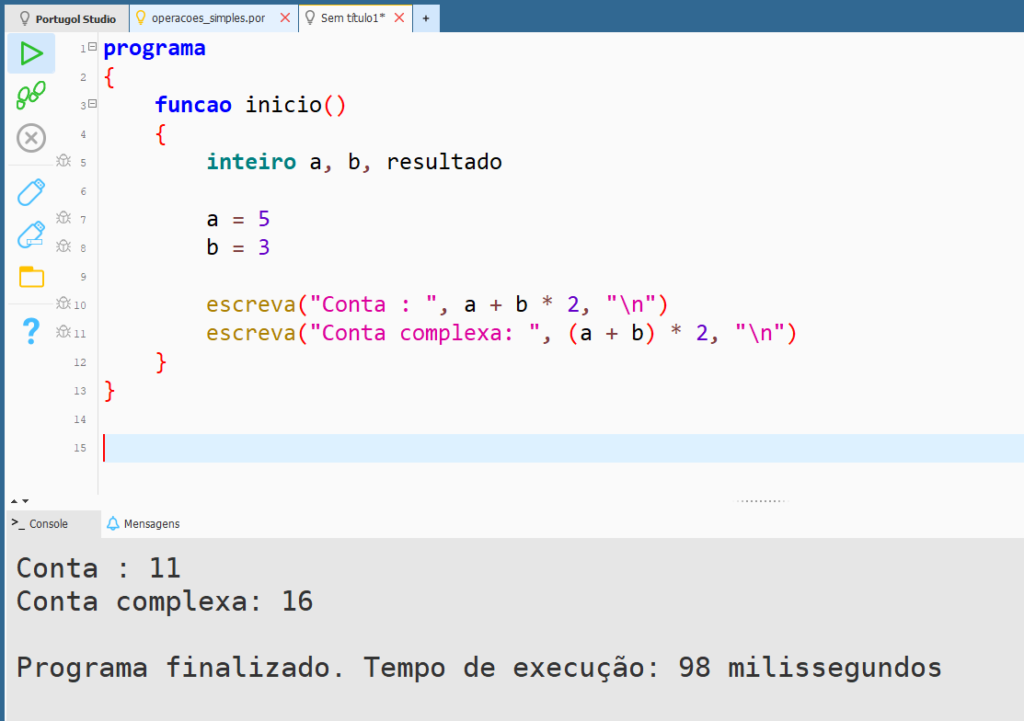Toggle breakpoint bug icon on line 5

[x=63, y=161]
